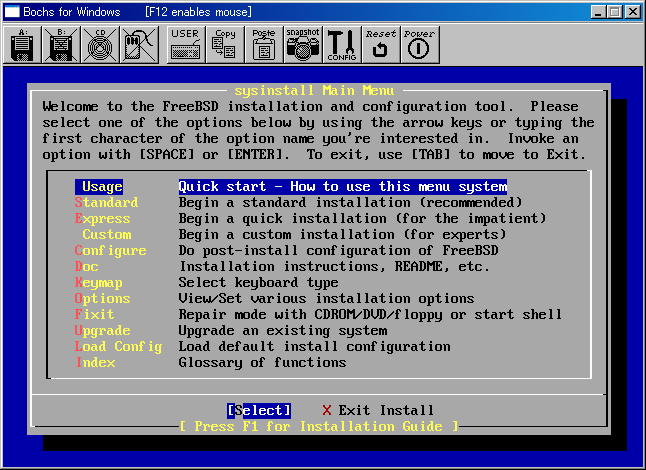Click the Bochs window title icon
This screenshot has width=646, height=470.
click(12, 12)
